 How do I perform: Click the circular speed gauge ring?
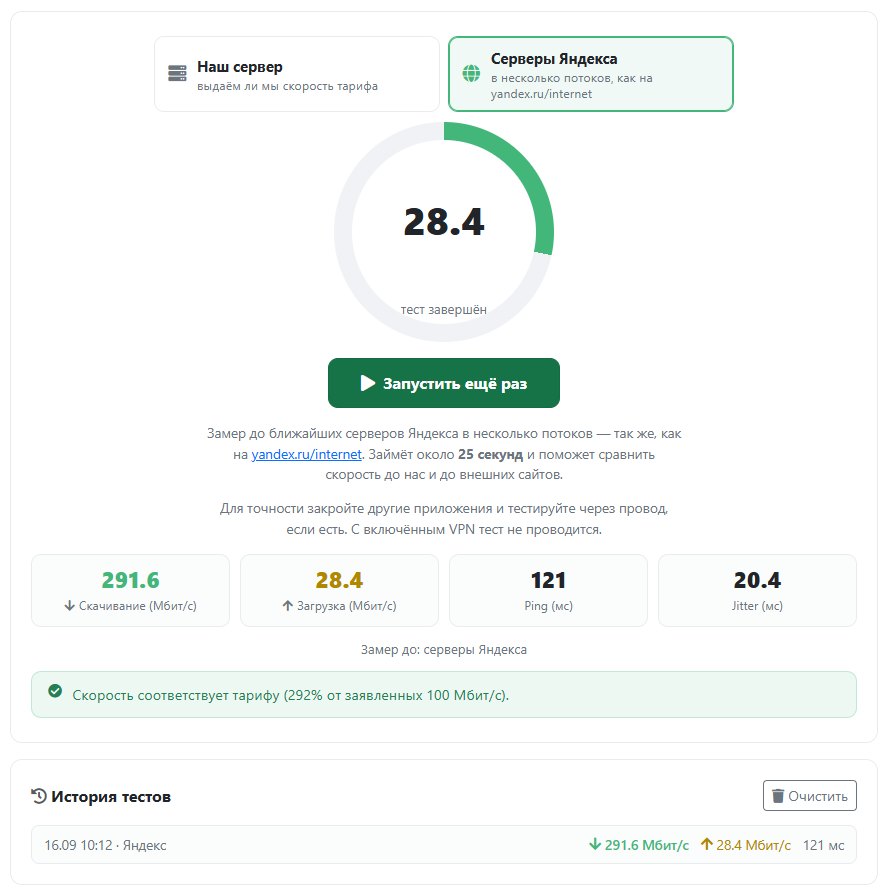point(444,232)
